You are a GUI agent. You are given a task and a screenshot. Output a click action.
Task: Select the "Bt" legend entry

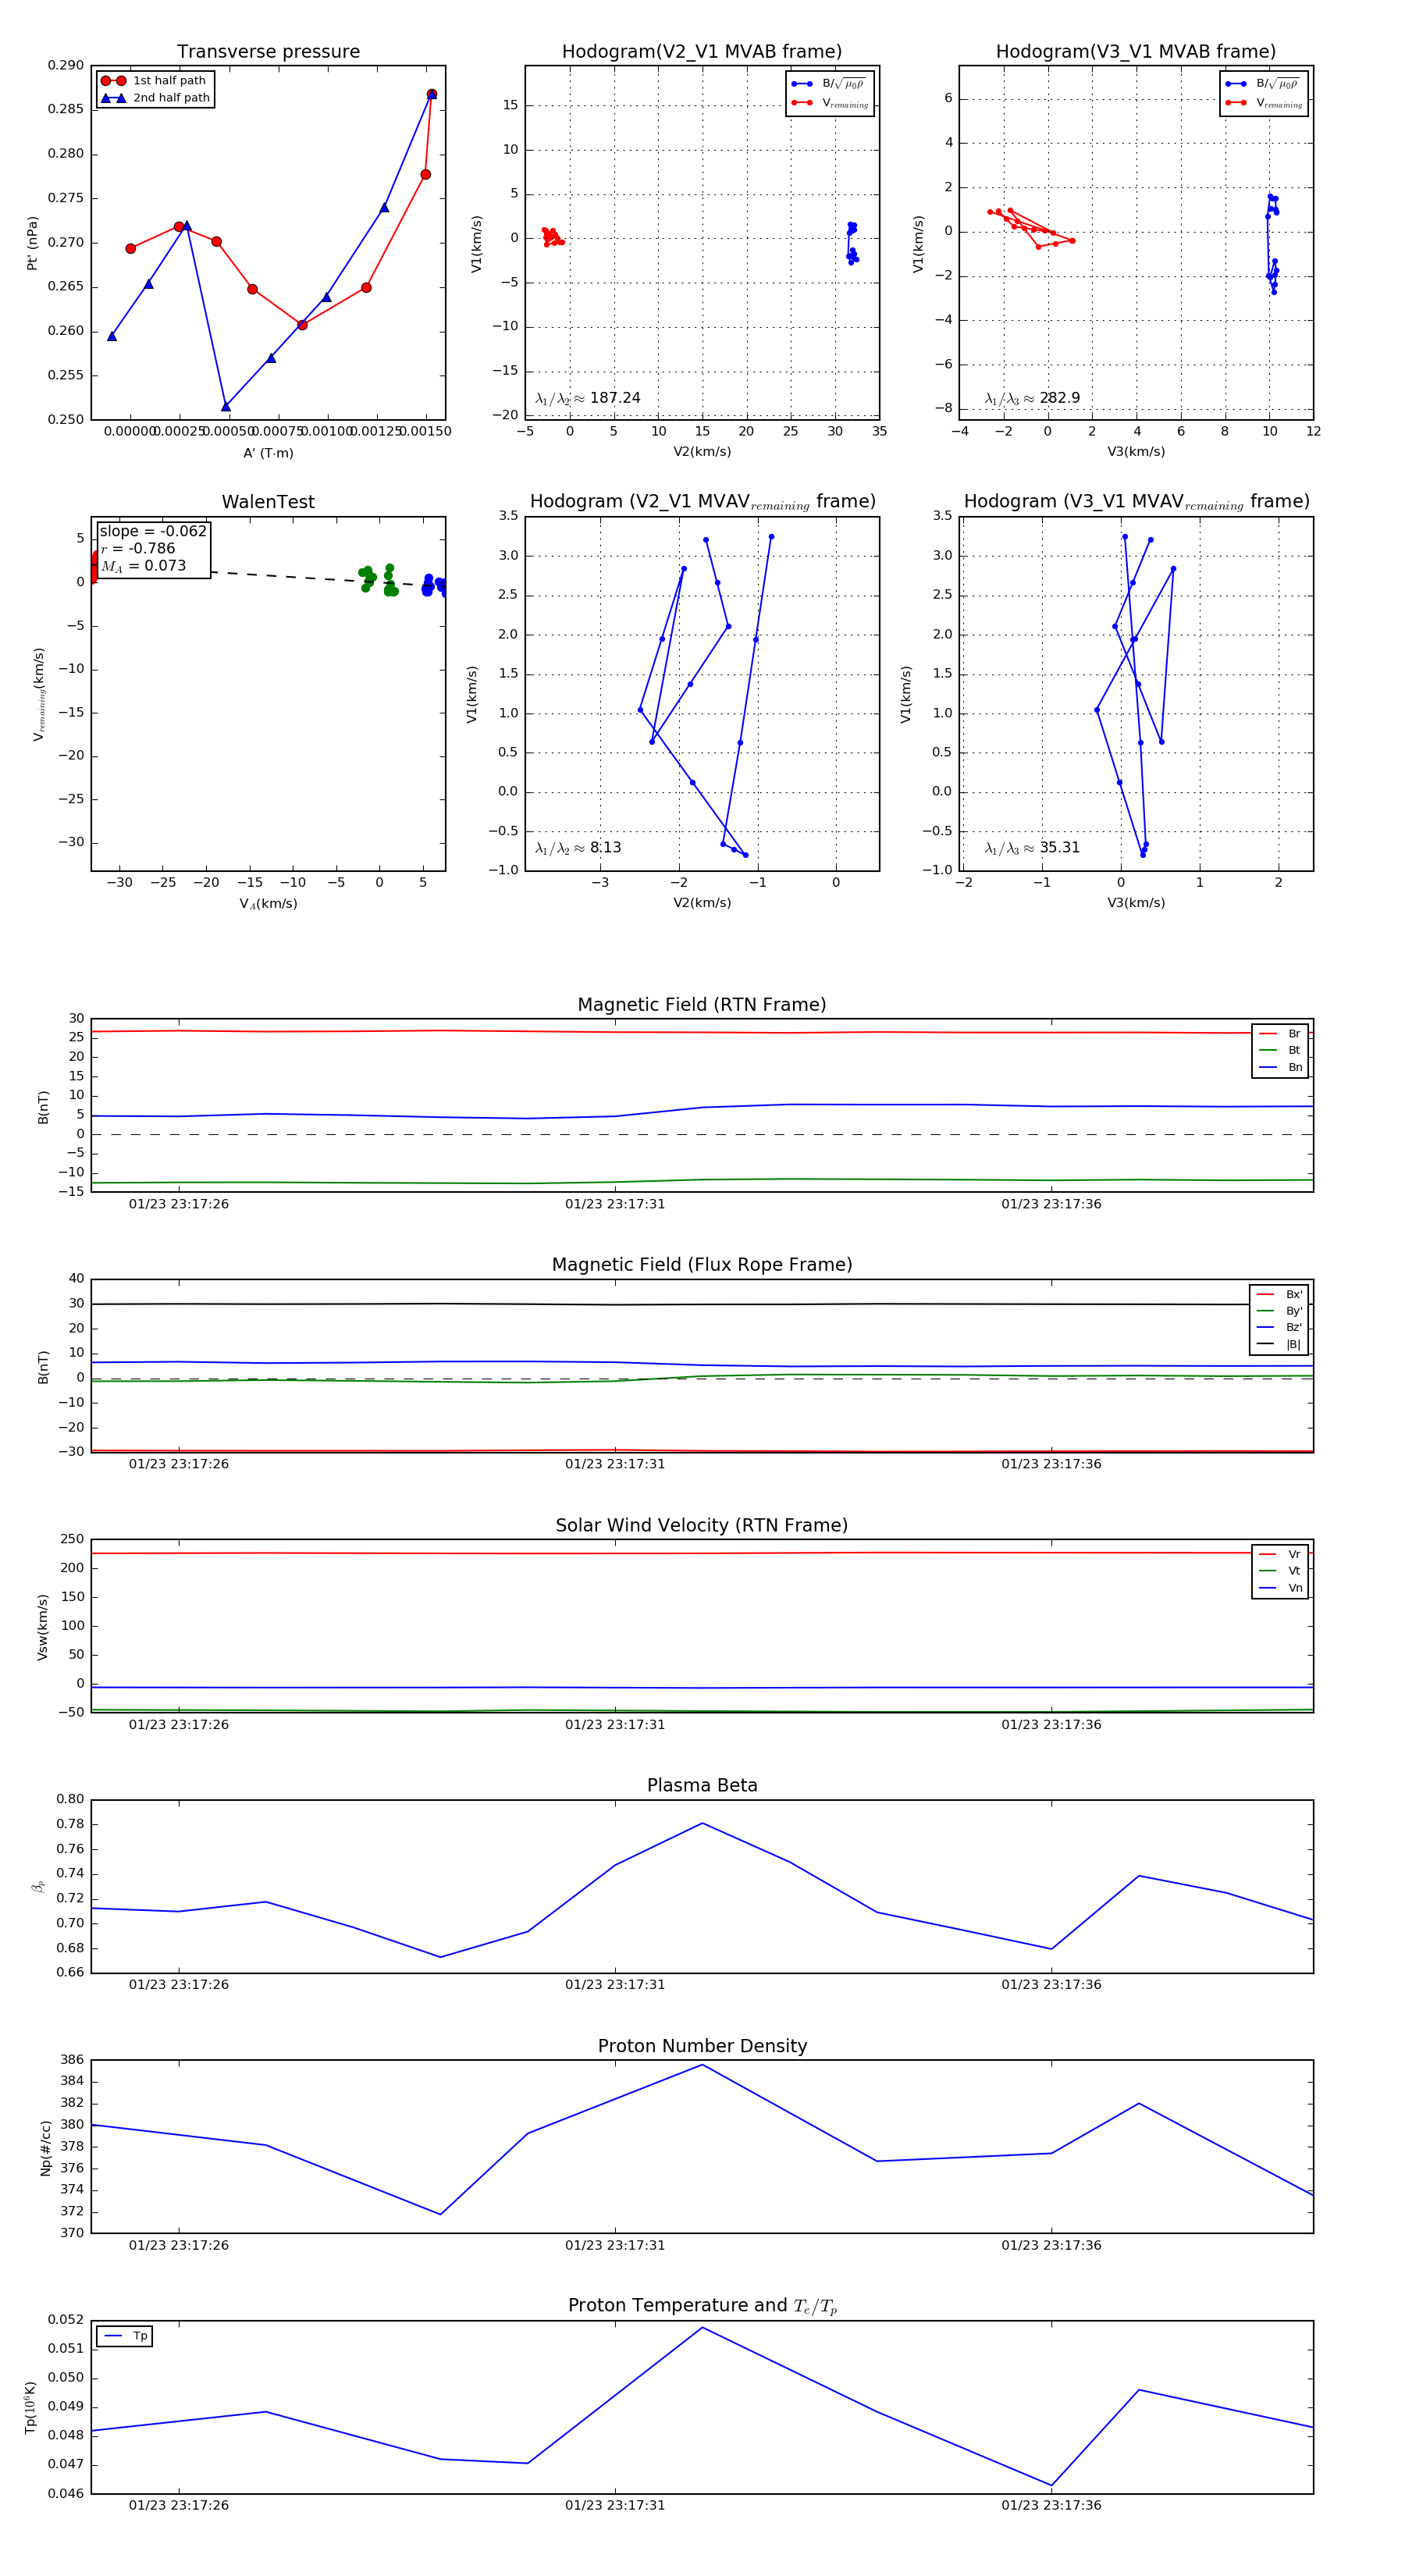click(x=1280, y=1050)
